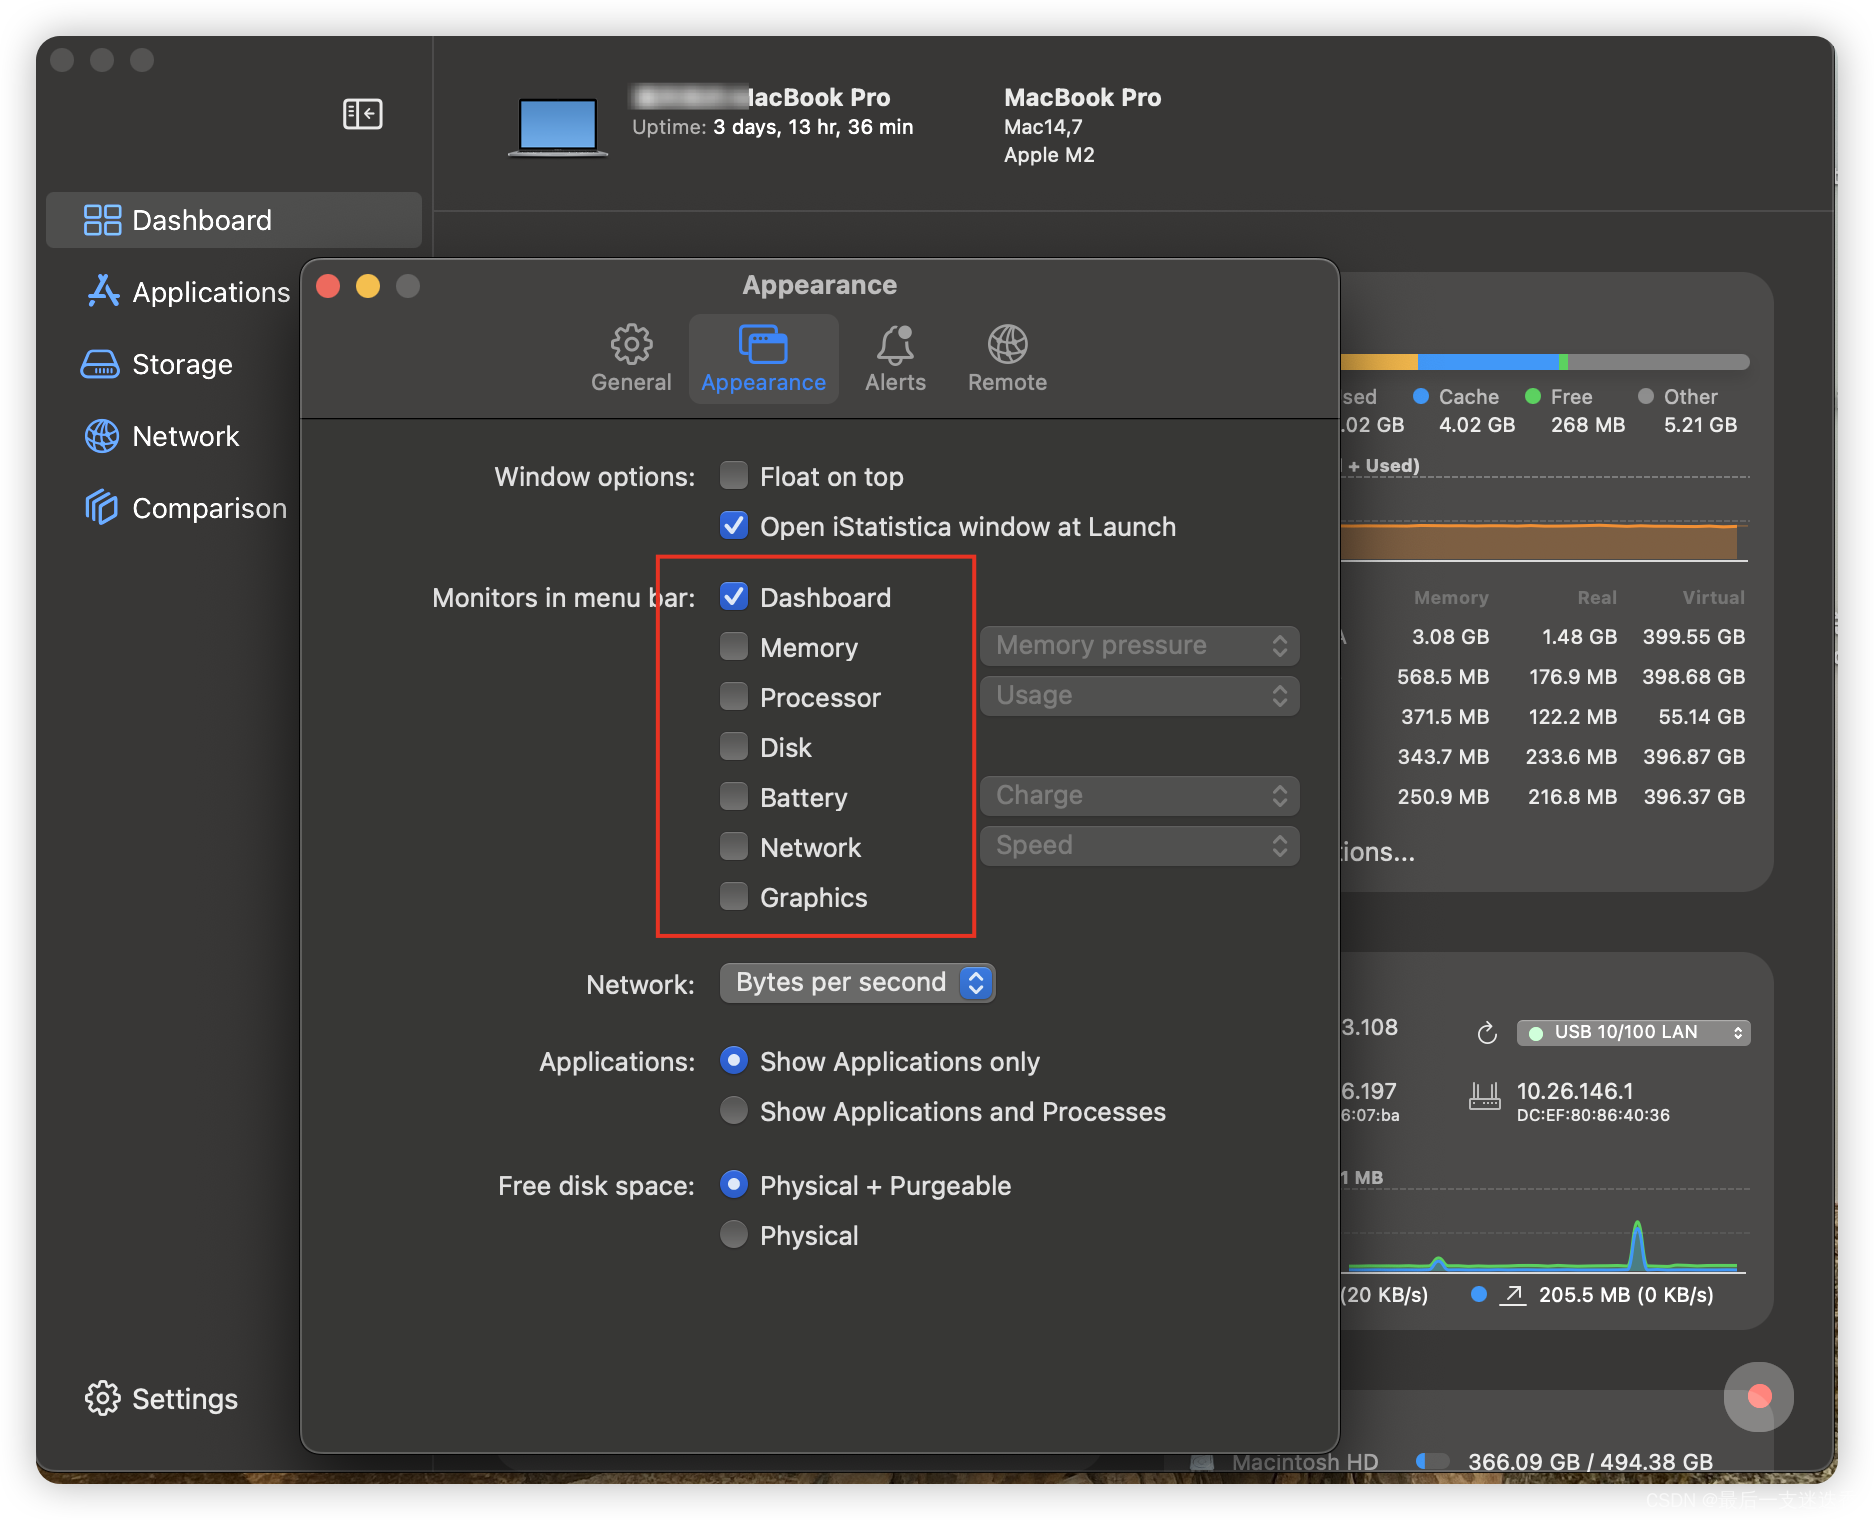Click the ethernet port icon beside 10.26.146.1
1874x1520 pixels.
coord(1484,1096)
